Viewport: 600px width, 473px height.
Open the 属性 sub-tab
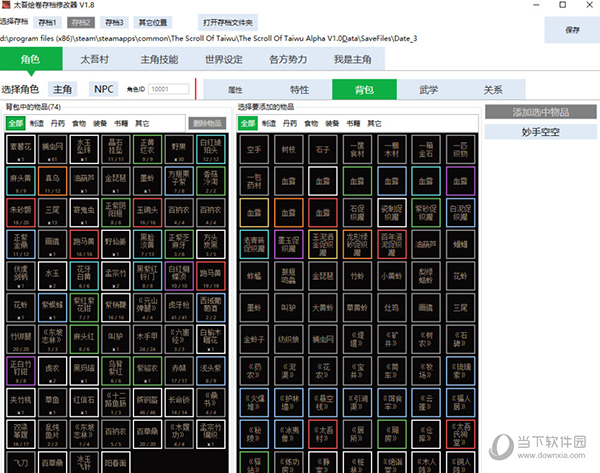point(235,90)
